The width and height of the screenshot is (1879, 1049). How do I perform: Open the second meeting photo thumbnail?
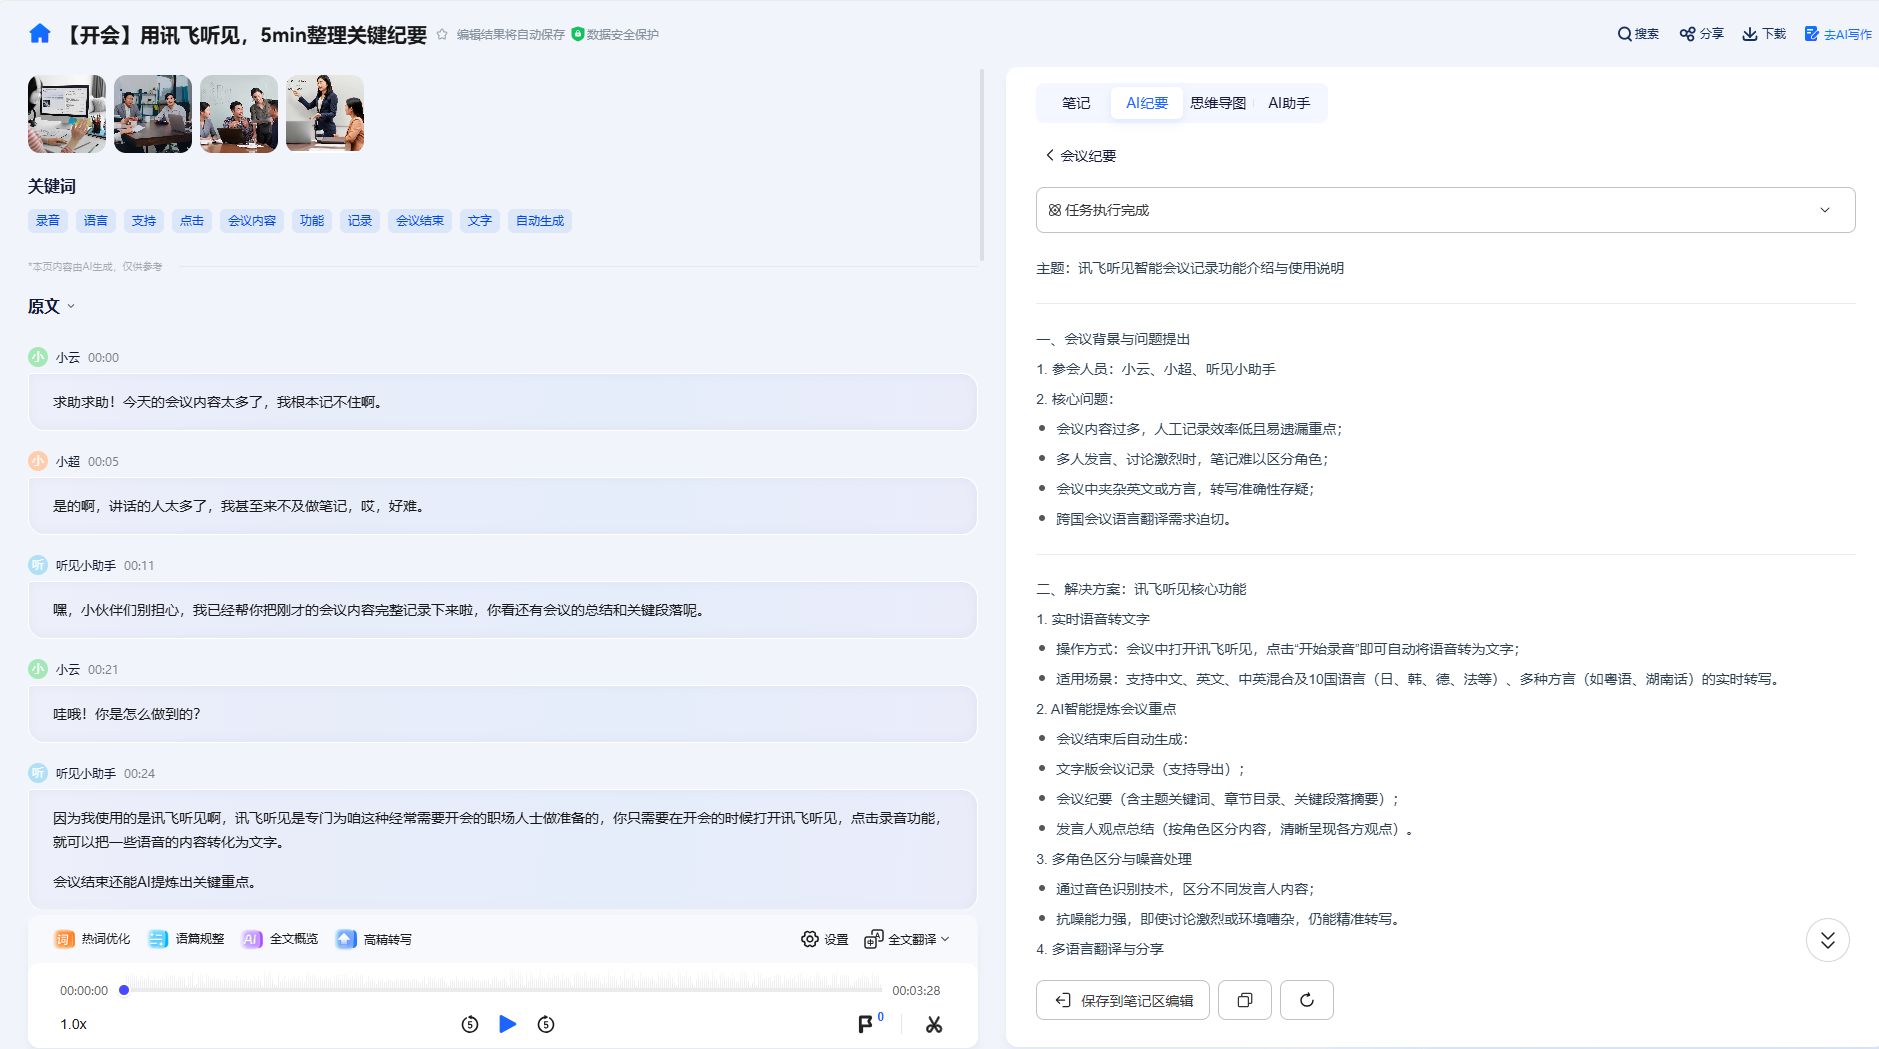point(153,114)
